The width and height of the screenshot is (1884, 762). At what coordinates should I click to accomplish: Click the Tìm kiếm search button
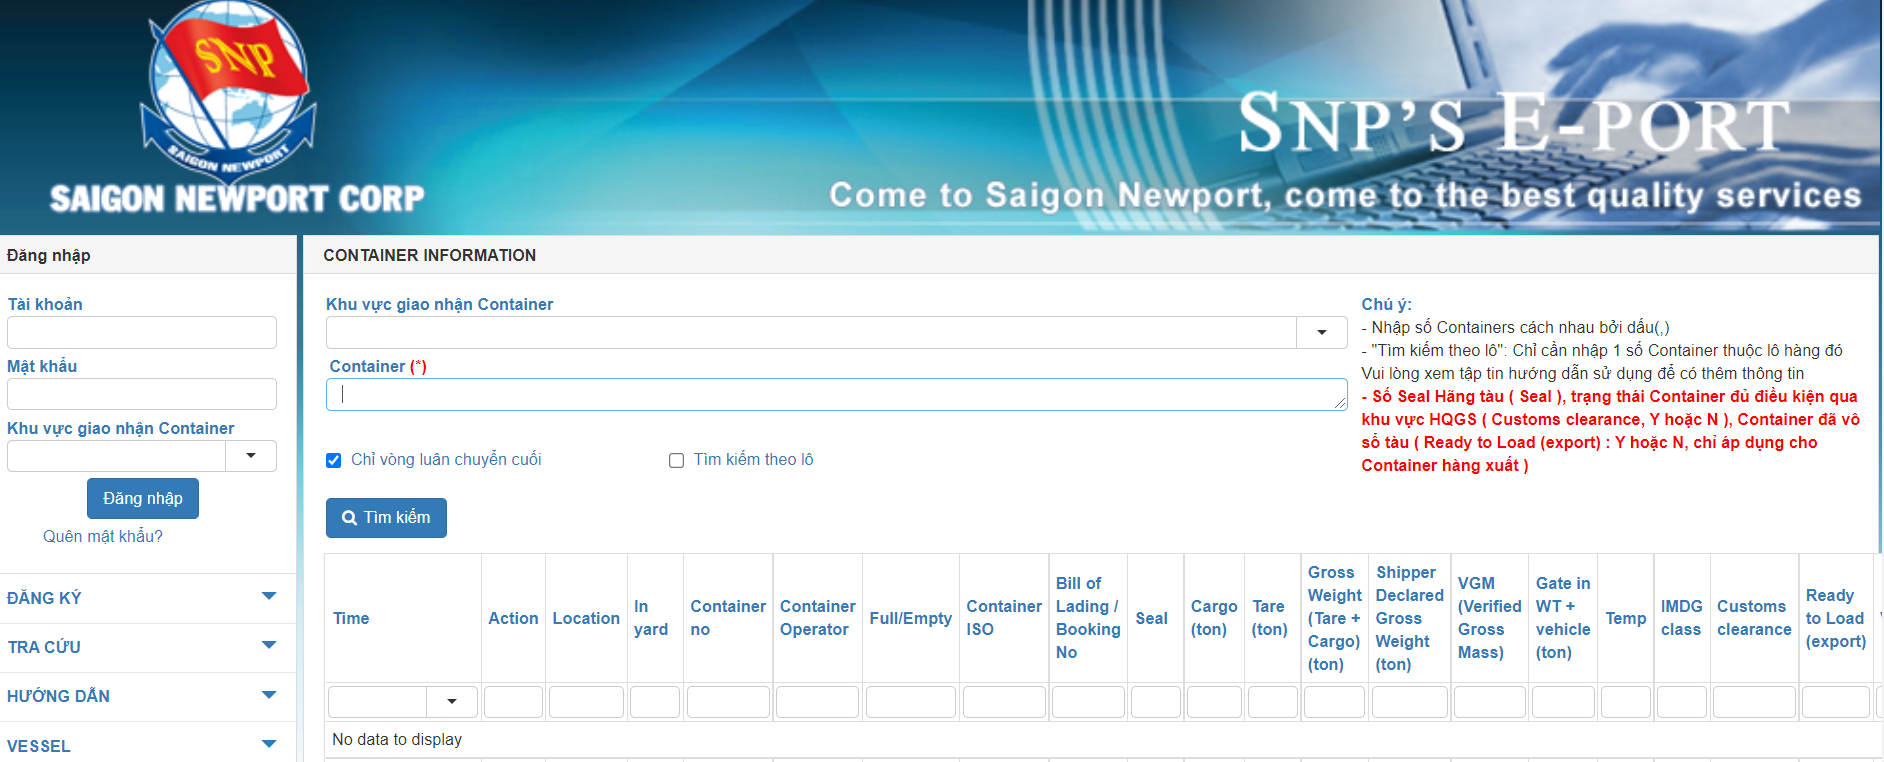point(386,518)
